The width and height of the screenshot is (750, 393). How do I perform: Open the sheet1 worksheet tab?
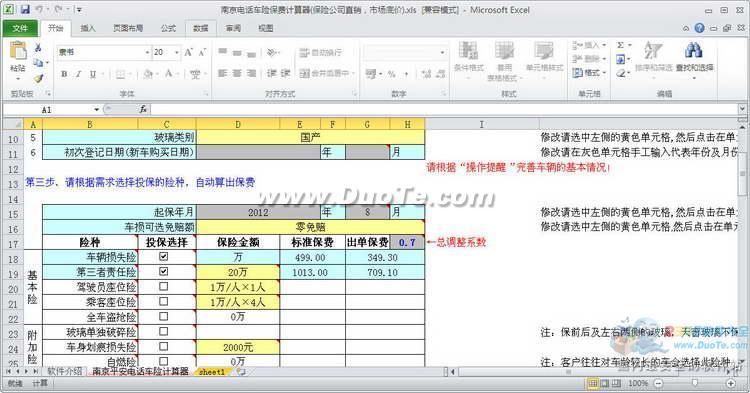[211, 371]
